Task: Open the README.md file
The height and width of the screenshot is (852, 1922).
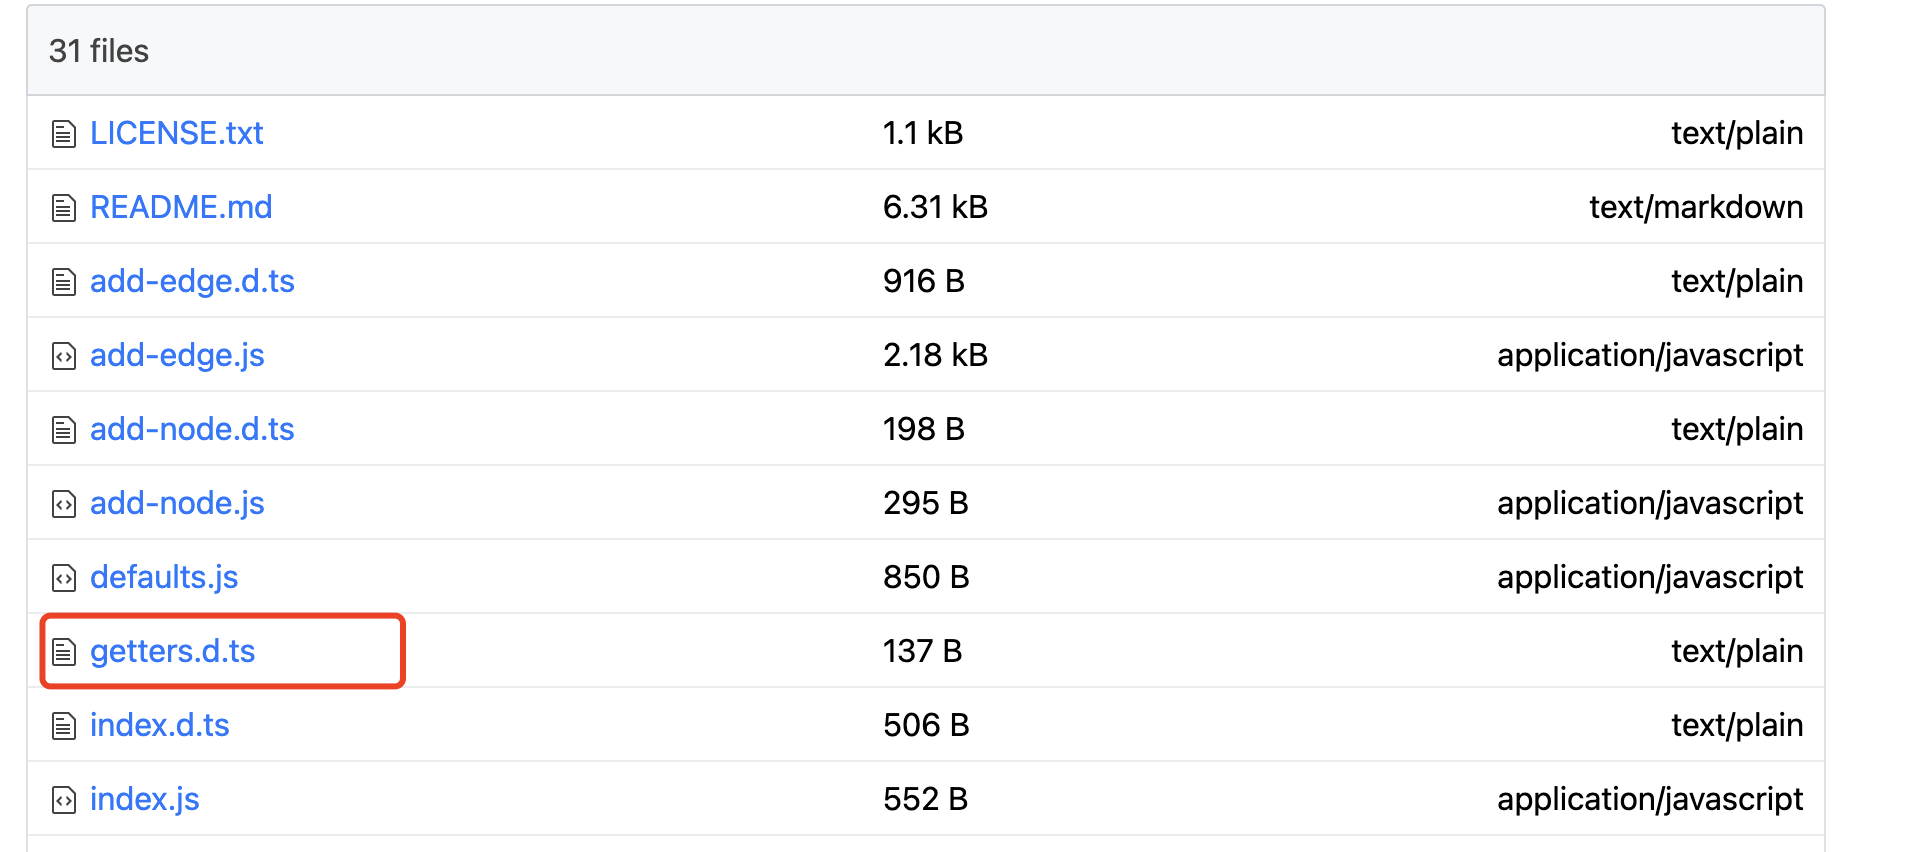Action: (181, 207)
